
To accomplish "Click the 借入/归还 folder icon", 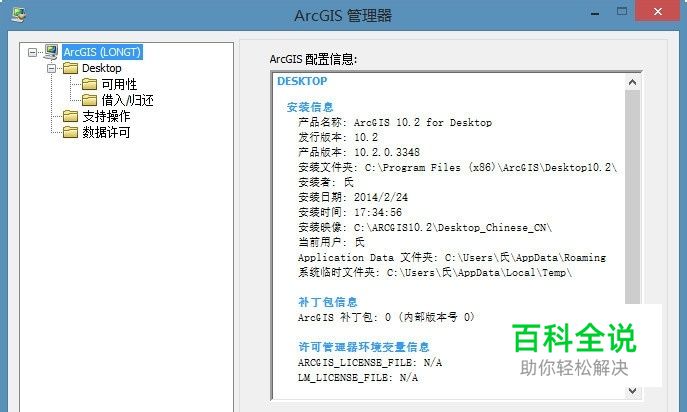I will (89, 100).
